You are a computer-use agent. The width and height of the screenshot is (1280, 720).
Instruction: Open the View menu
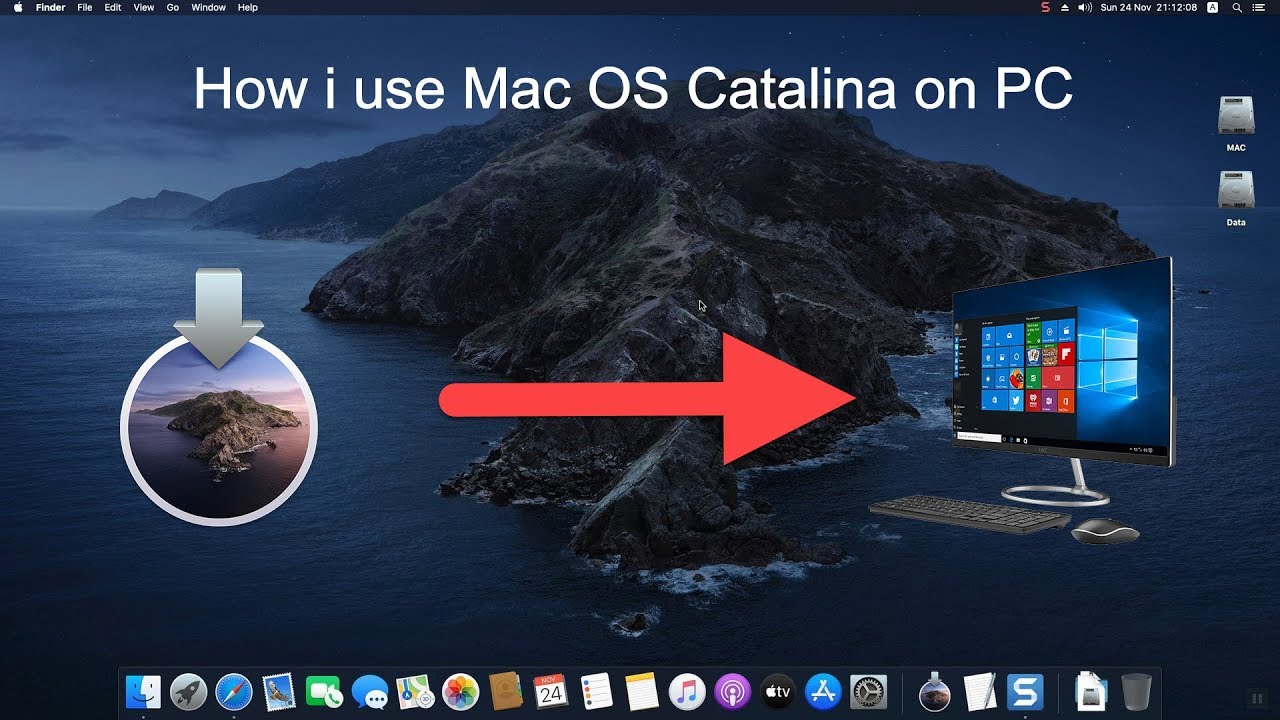tap(144, 7)
